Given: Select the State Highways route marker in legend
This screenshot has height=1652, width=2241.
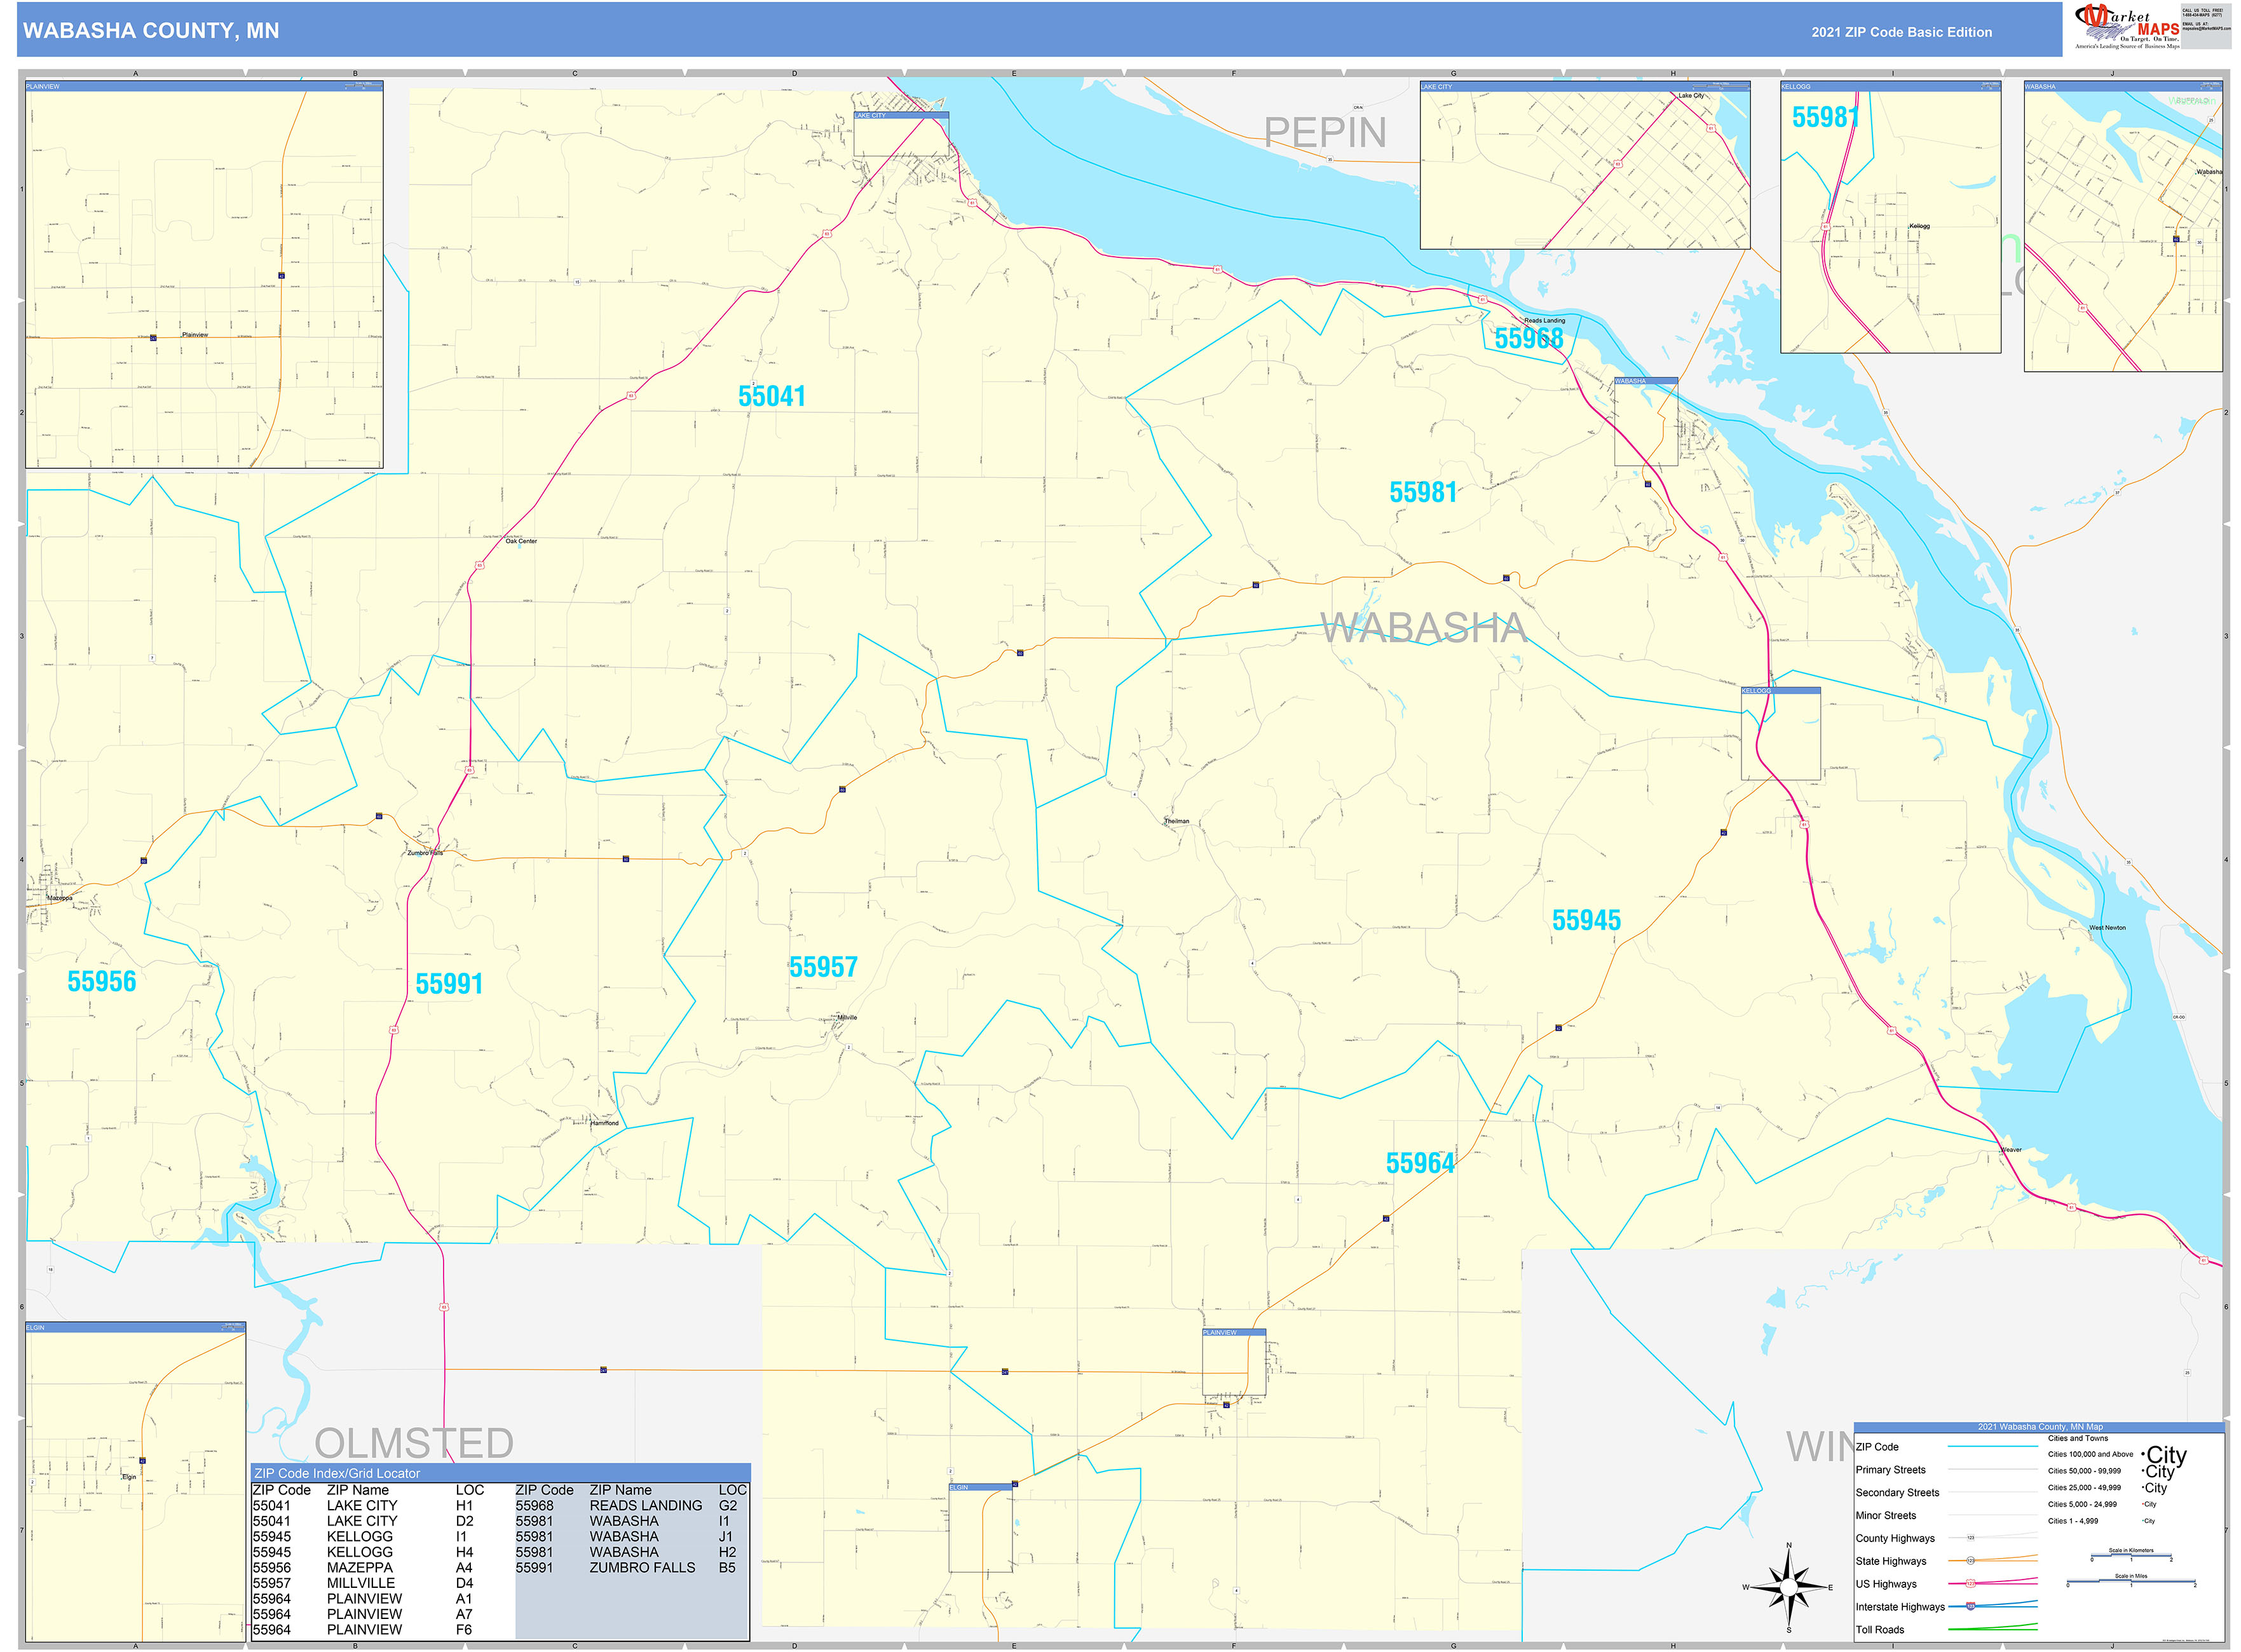Looking at the screenshot, I should [x=1970, y=1562].
